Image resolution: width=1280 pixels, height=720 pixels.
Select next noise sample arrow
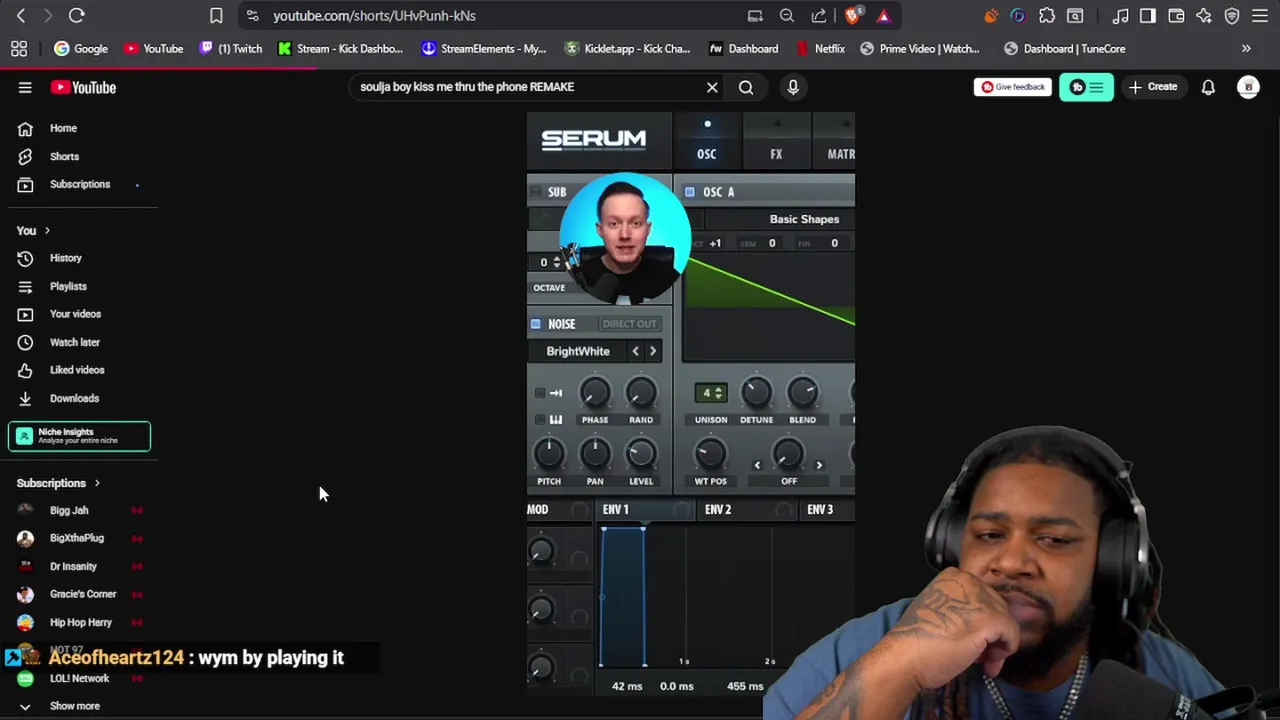click(653, 351)
